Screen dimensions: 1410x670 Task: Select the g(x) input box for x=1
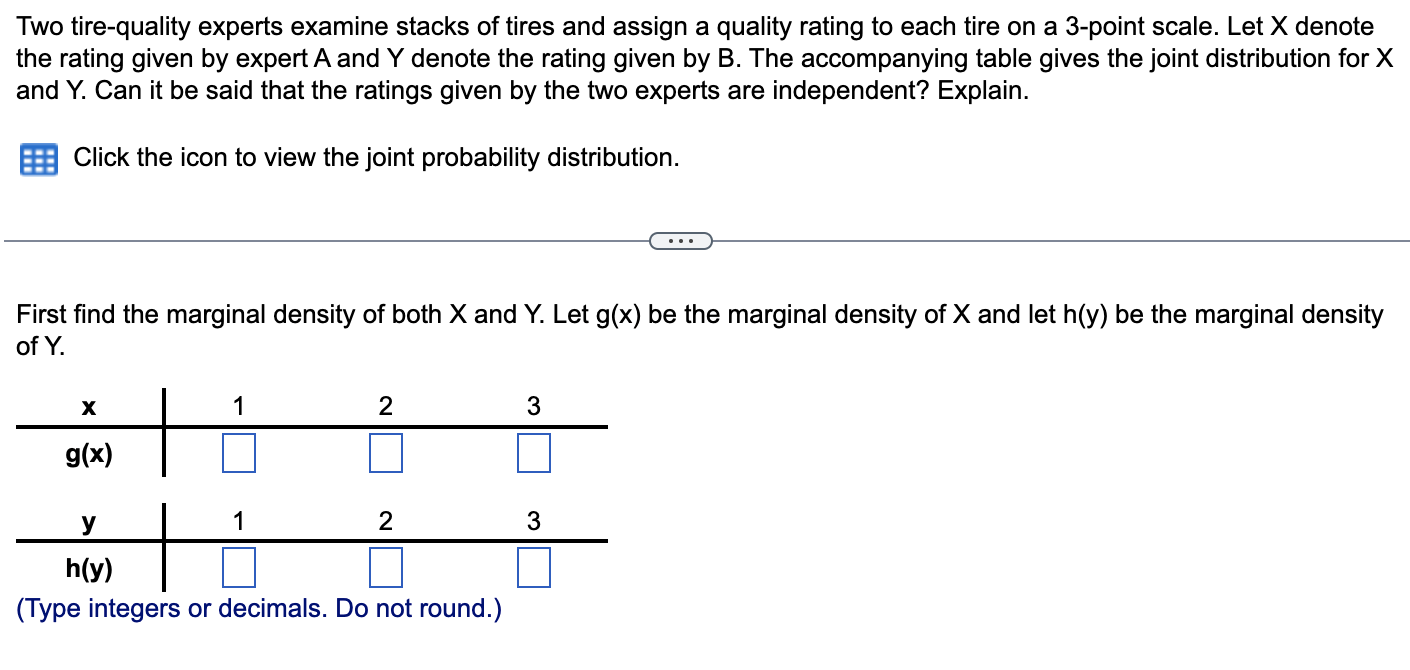click(x=238, y=453)
